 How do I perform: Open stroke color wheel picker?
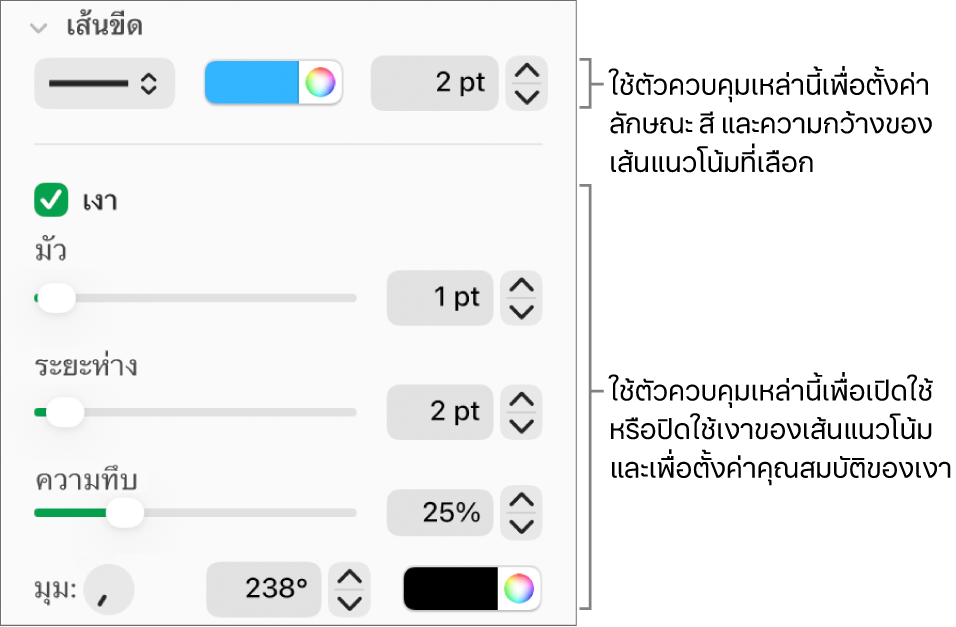[320, 82]
